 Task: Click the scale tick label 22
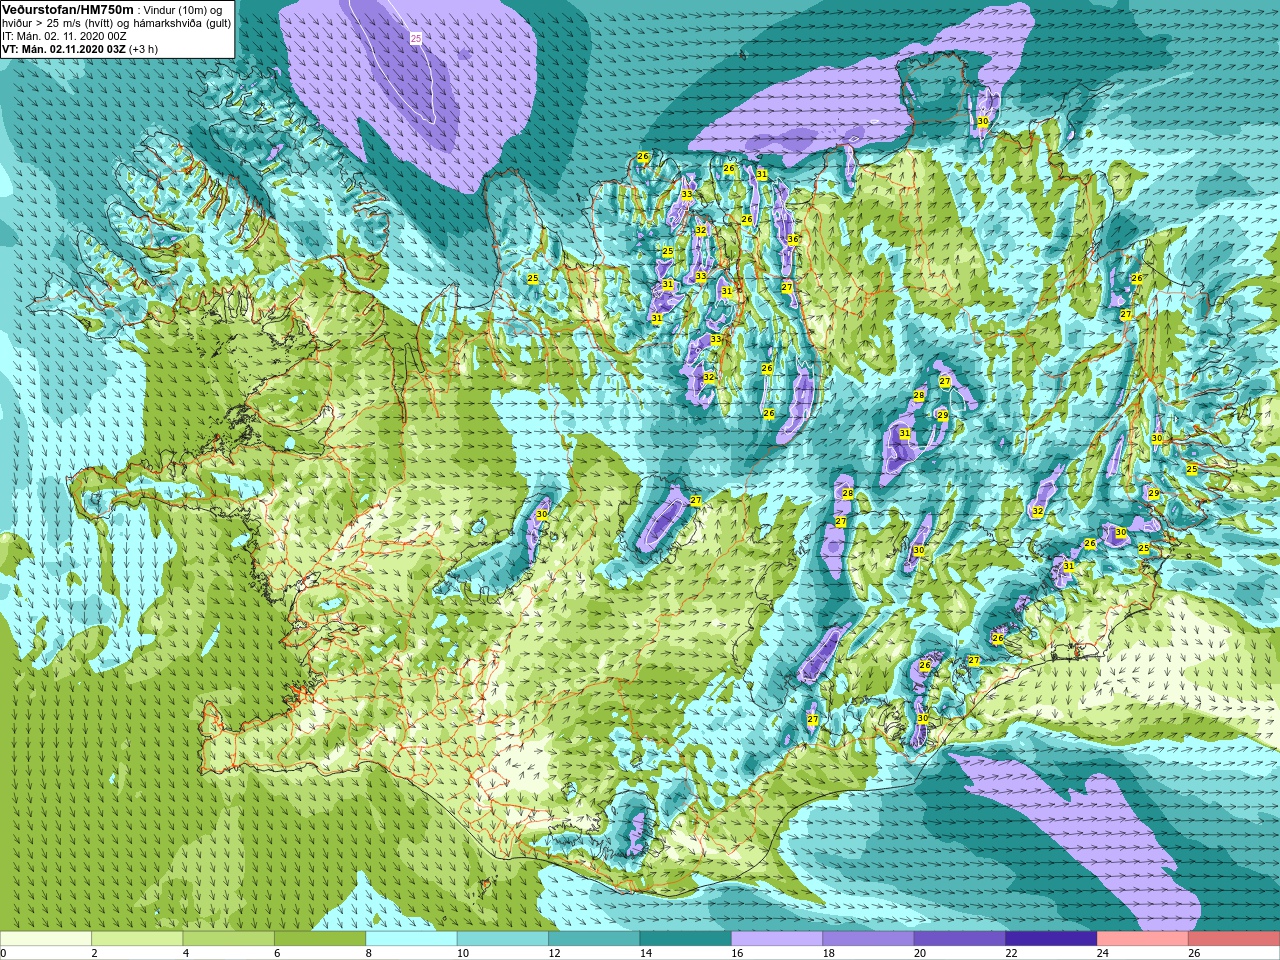tap(1012, 954)
